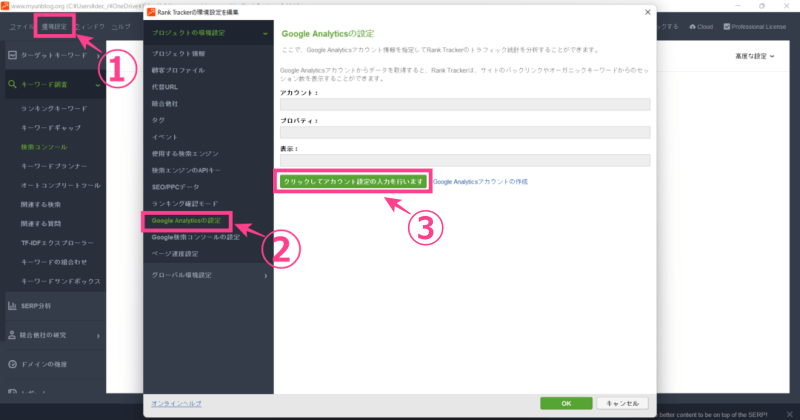Click the プロパティ input field
This screenshot has width=800, height=420.
(x=465, y=133)
